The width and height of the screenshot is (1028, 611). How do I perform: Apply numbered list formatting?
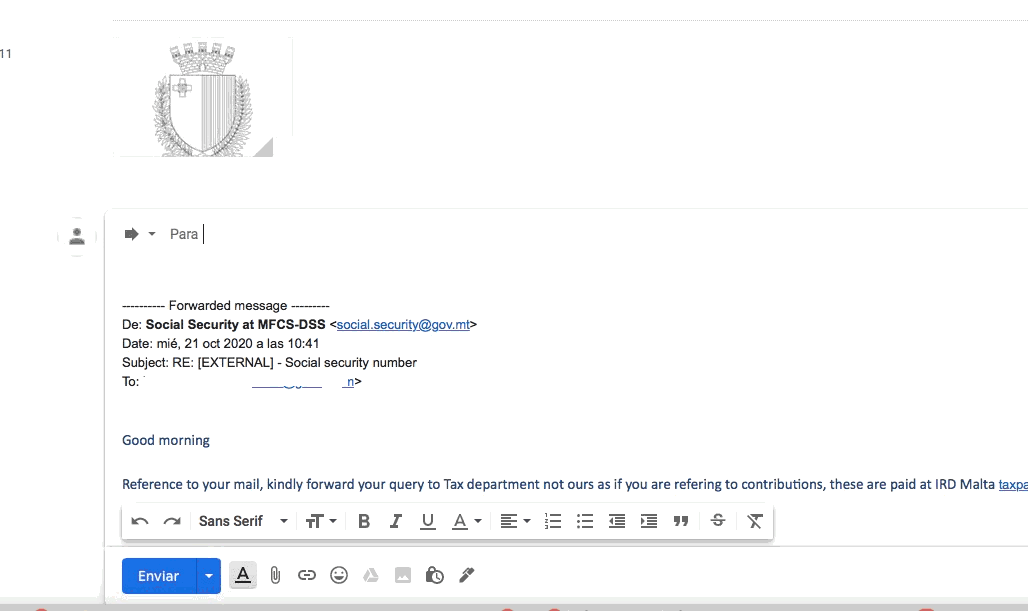click(x=553, y=521)
